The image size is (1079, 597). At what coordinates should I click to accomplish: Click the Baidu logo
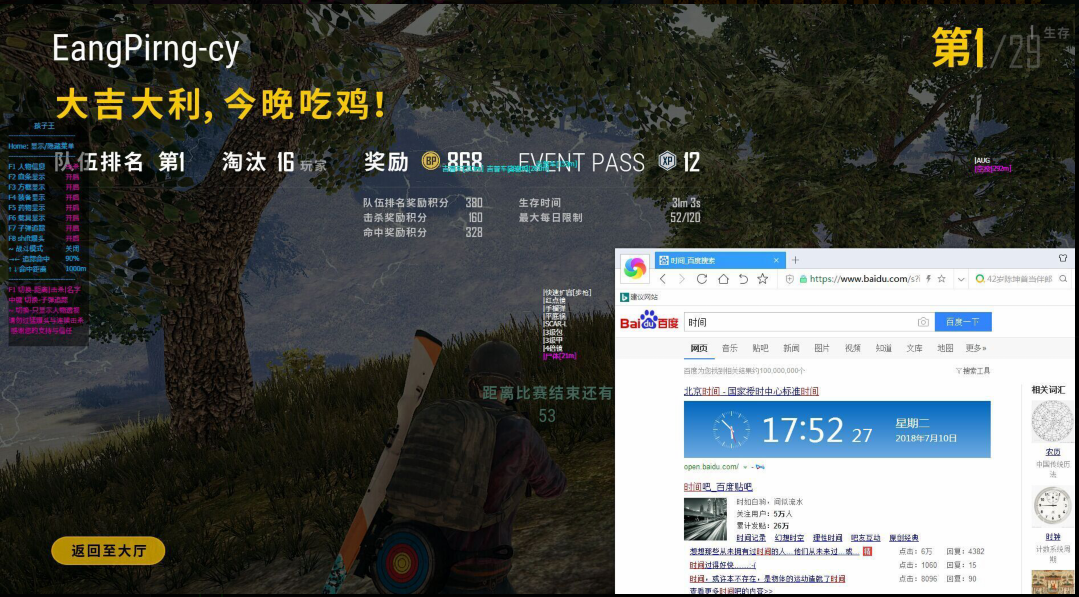point(649,321)
